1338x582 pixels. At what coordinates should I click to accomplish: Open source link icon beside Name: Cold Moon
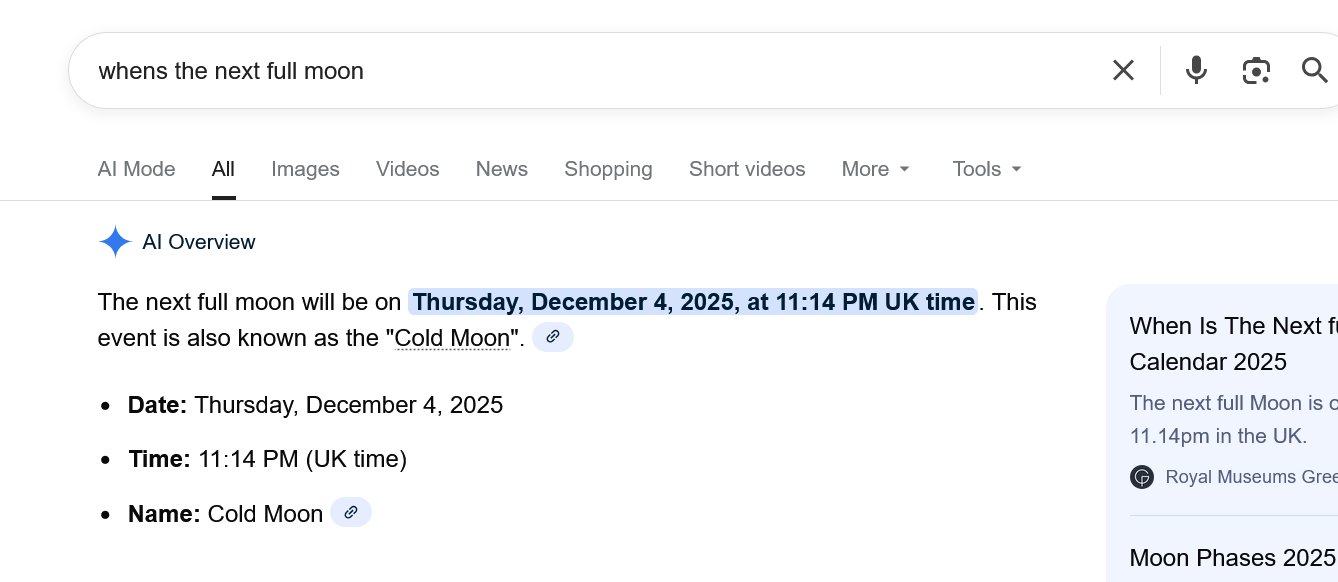tap(351, 513)
